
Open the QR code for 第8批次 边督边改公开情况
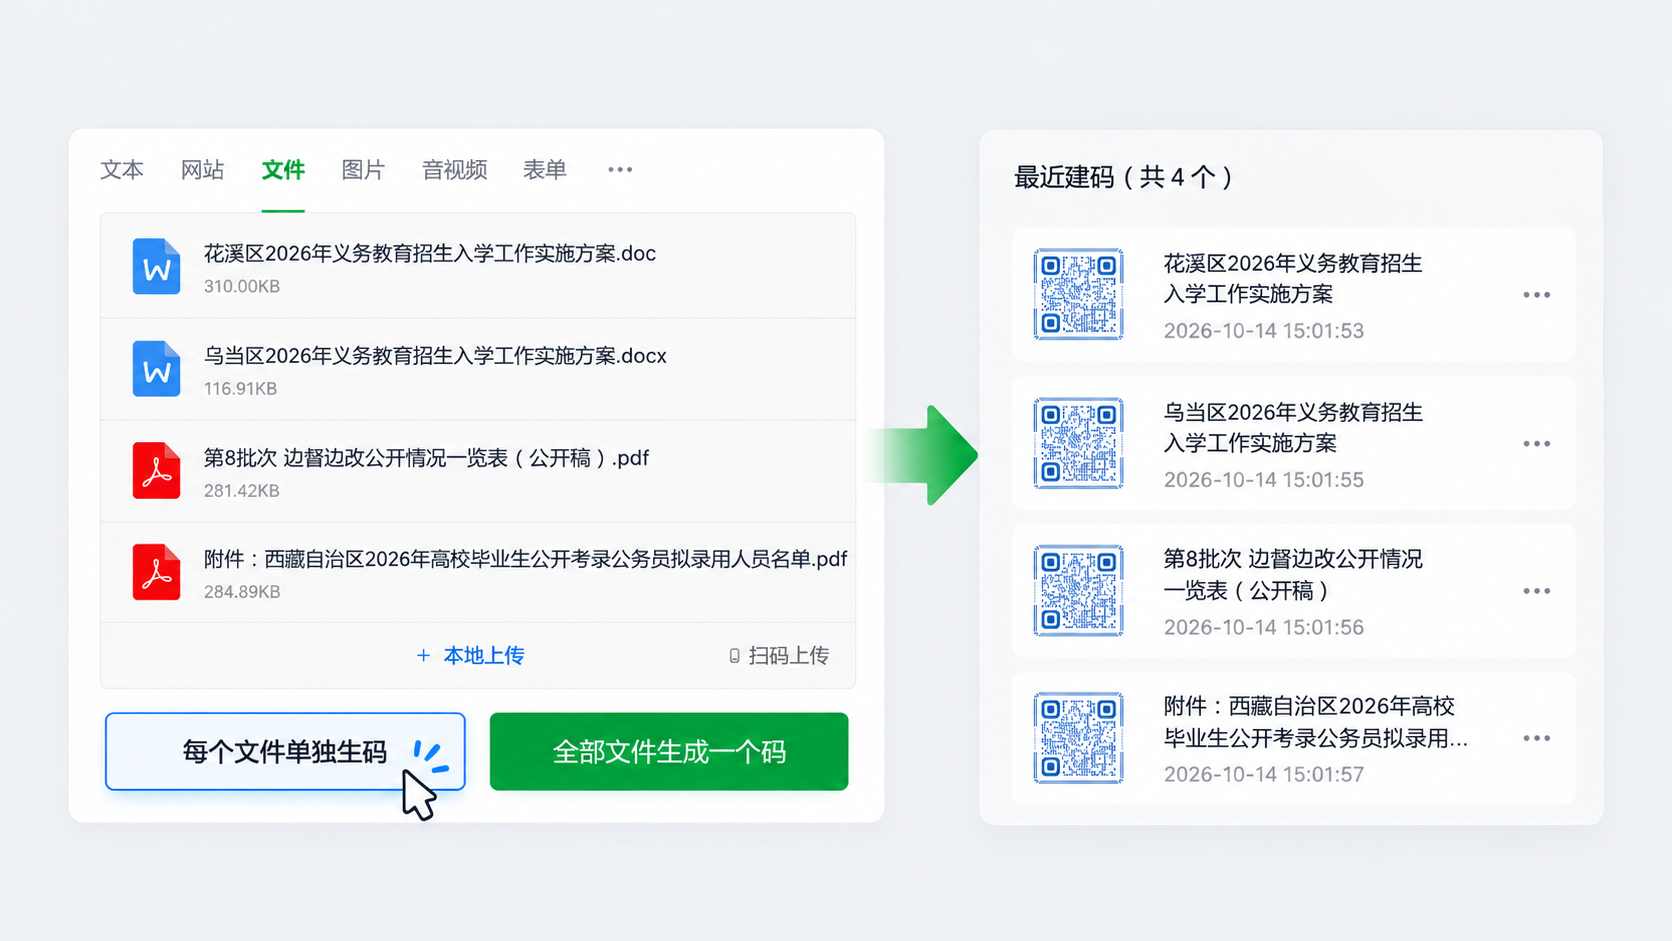pyautogui.click(x=1078, y=590)
